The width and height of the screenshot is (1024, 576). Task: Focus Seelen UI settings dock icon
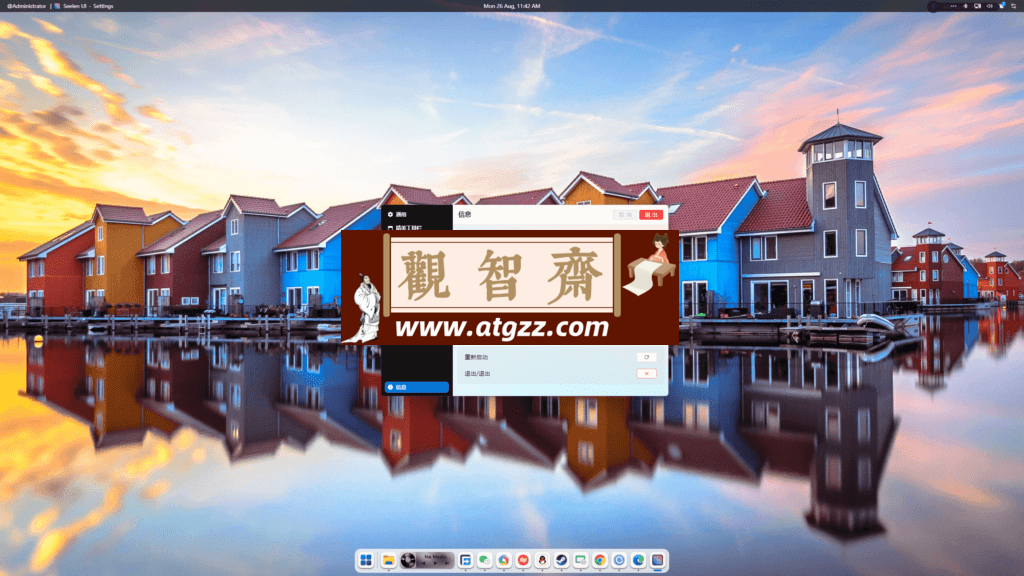[658, 560]
